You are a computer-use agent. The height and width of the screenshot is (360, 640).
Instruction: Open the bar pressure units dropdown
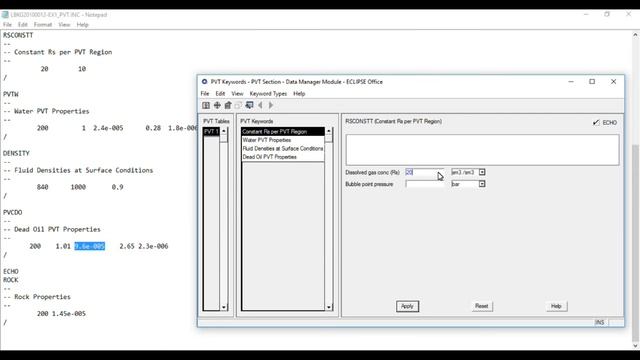pos(482,184)
